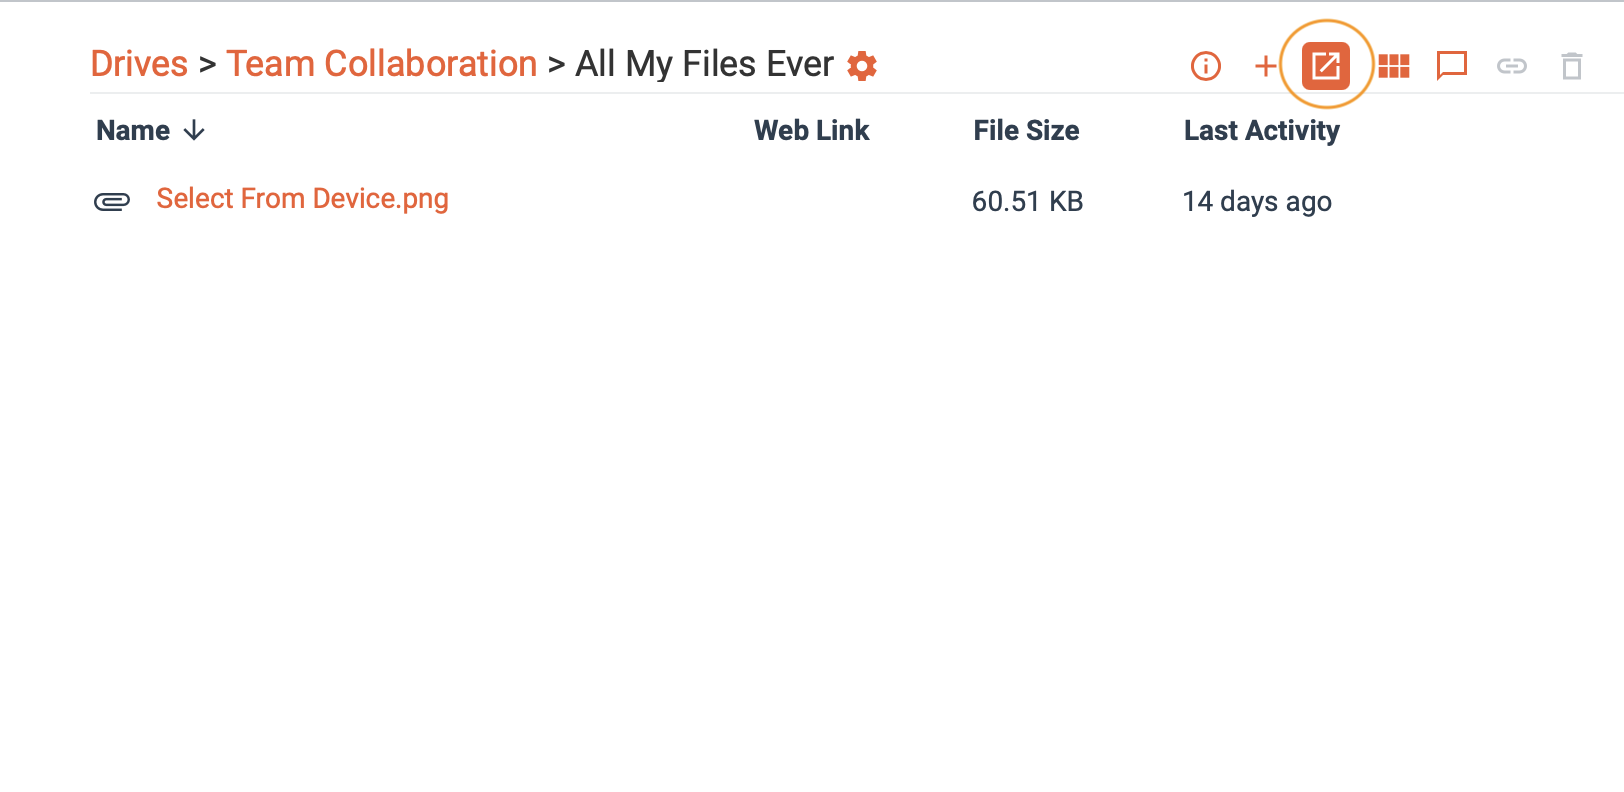Open the comments panel
Viewport: 1624px width, 792px height.
point(1451,66)
